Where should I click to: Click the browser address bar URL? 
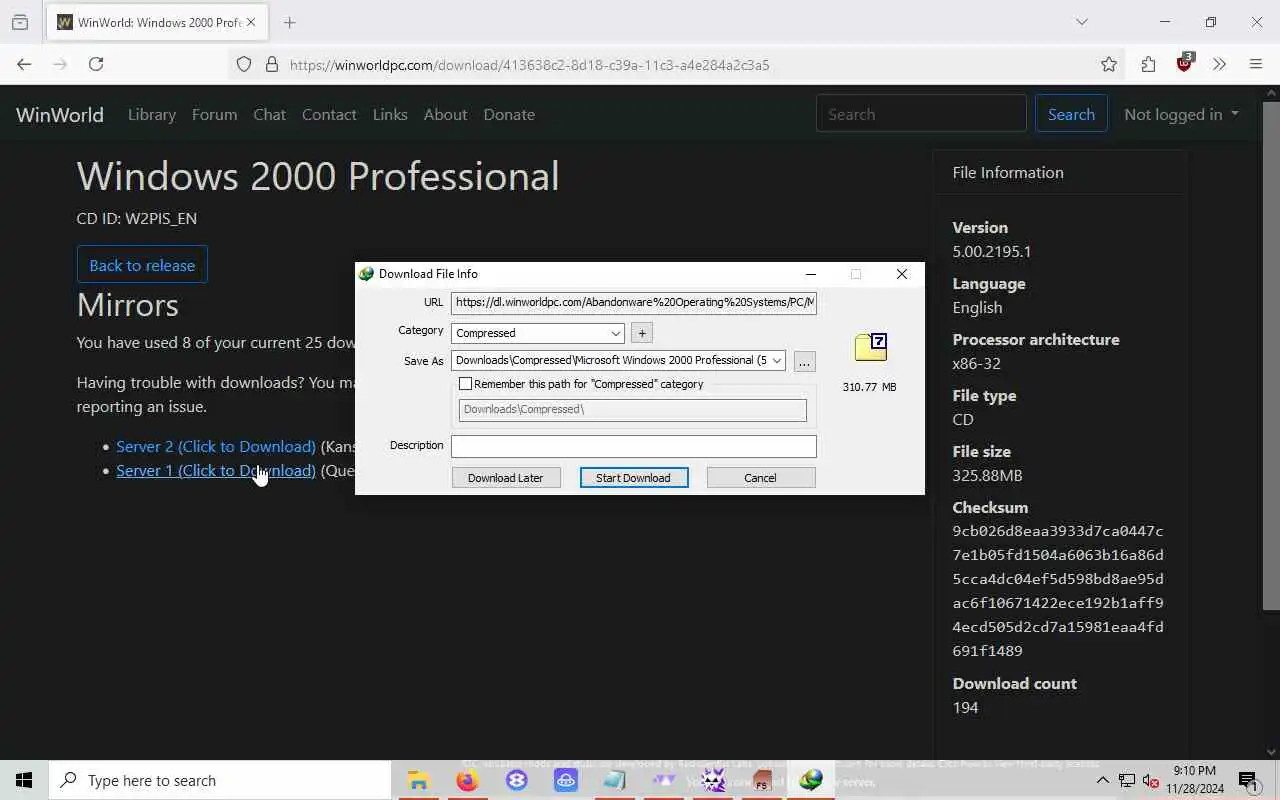pos(530,65)
